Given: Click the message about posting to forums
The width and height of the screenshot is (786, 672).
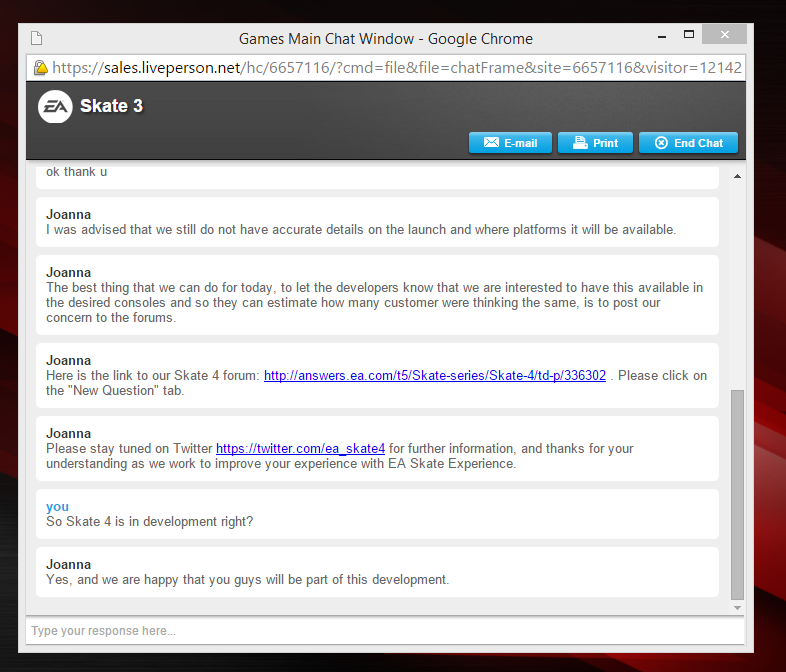Looking at the screenshot, I should [374, 303].
